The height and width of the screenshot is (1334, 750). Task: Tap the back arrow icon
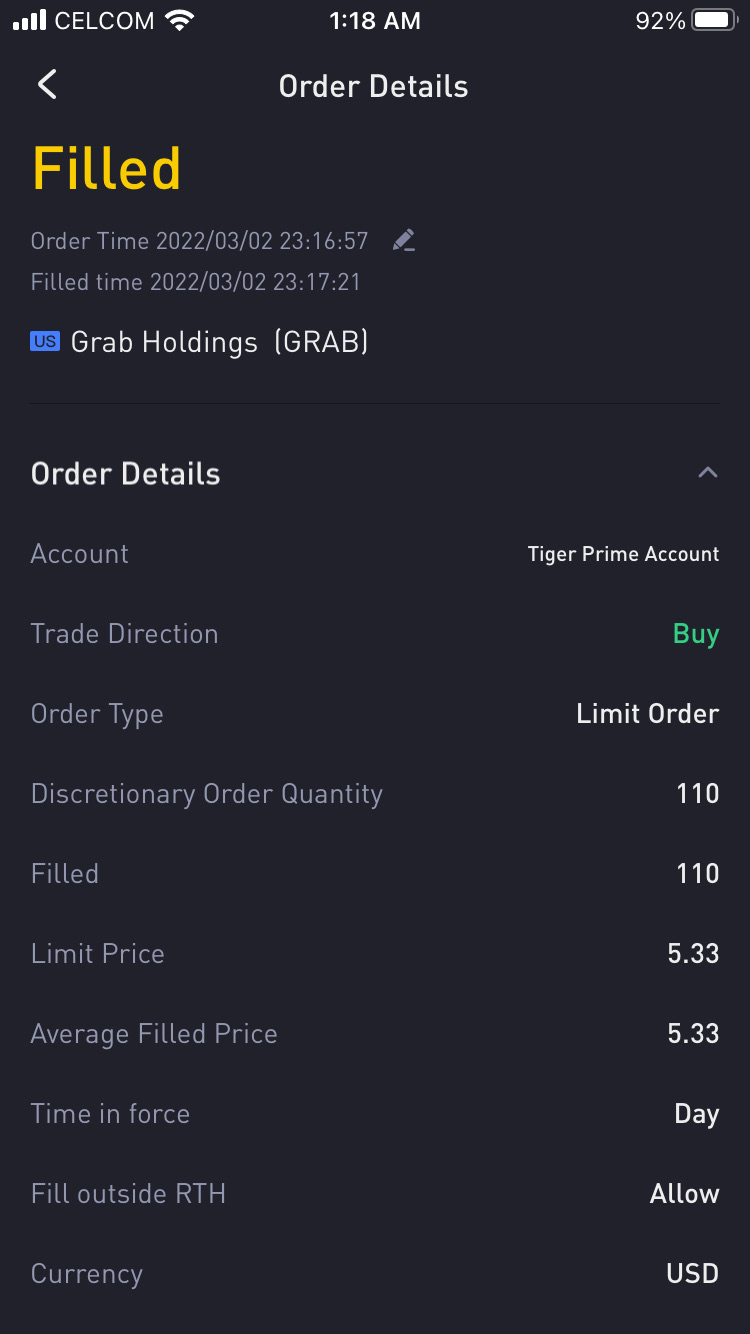click(x=47, y=85)
